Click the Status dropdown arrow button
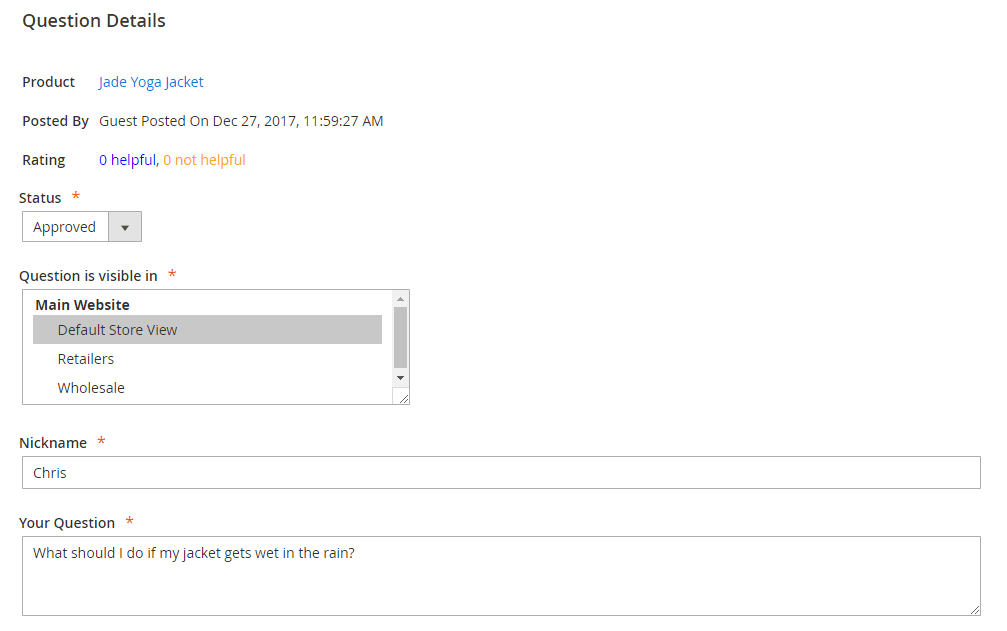Screen dimensions: 1007x631 [125, 227]
